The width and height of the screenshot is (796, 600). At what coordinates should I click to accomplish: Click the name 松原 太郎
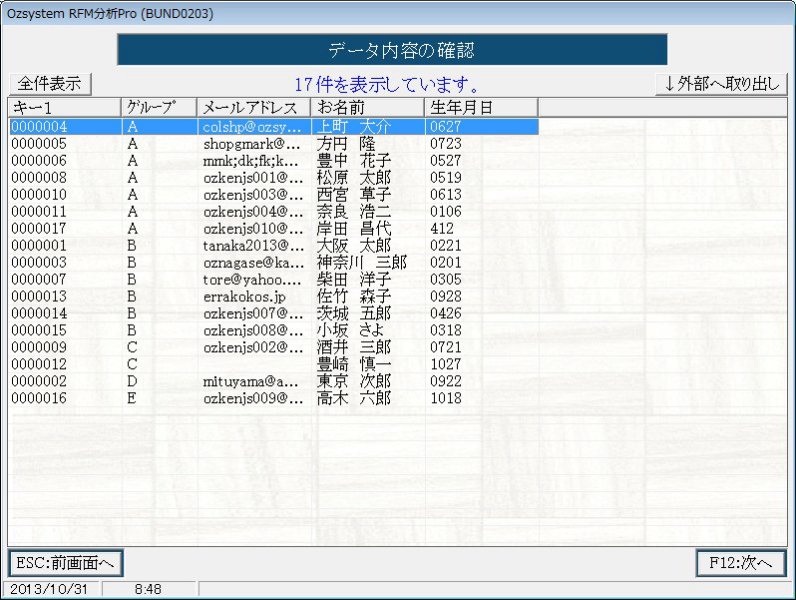coord(354,178)
